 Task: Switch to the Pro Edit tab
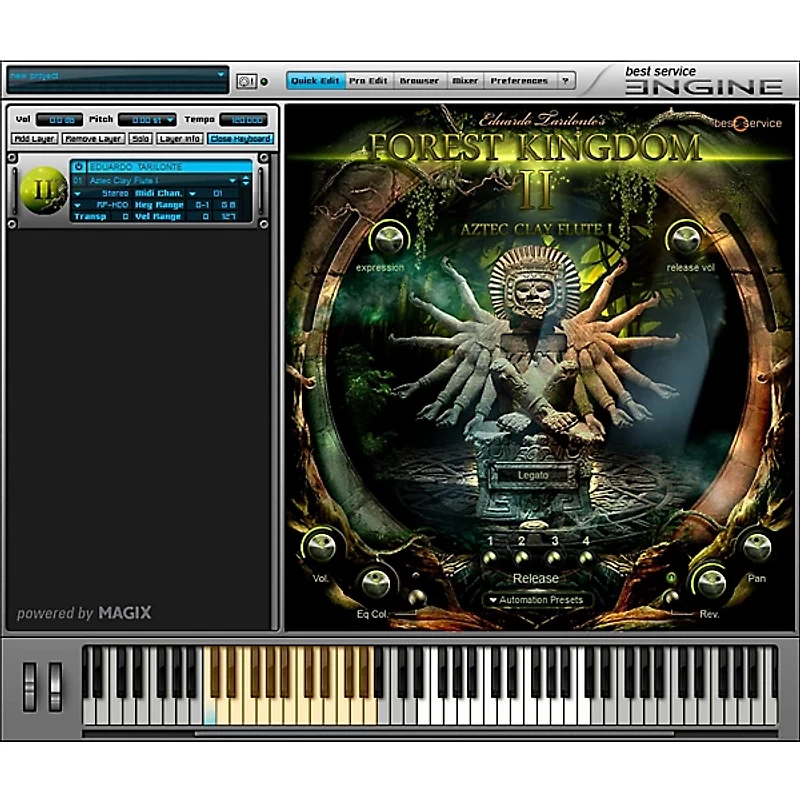click(368, 81)
